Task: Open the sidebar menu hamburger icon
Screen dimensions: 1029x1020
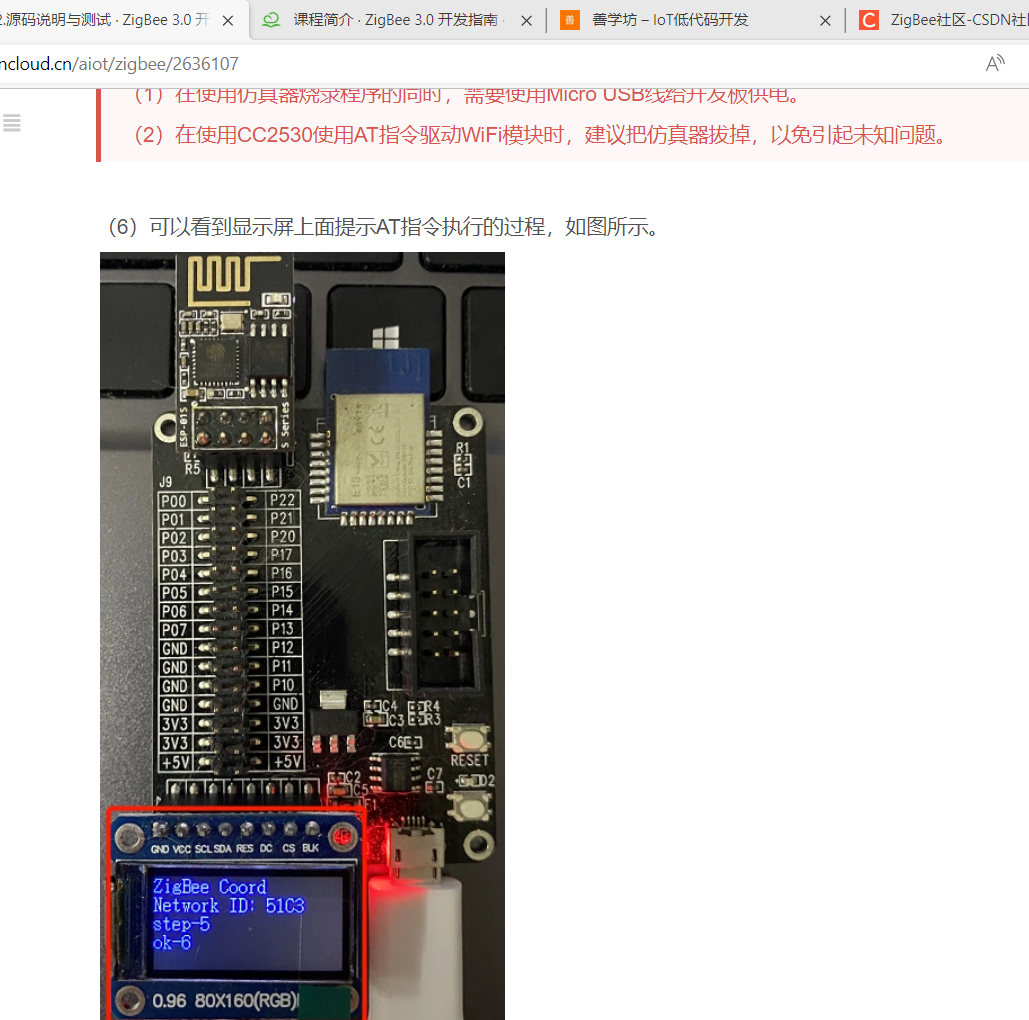Action: 12,123
